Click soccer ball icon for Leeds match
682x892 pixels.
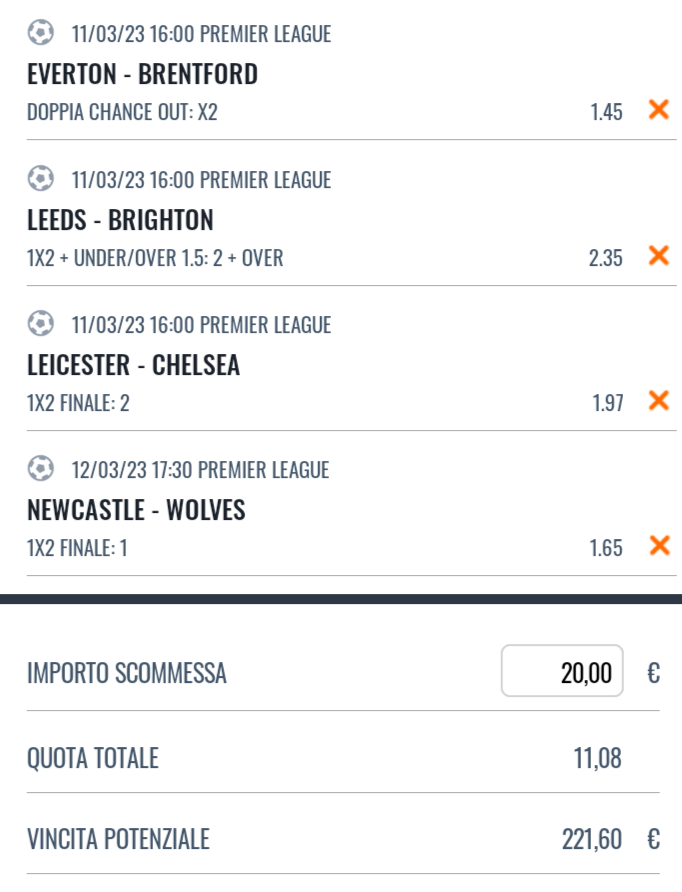click(x=40, y=179)
